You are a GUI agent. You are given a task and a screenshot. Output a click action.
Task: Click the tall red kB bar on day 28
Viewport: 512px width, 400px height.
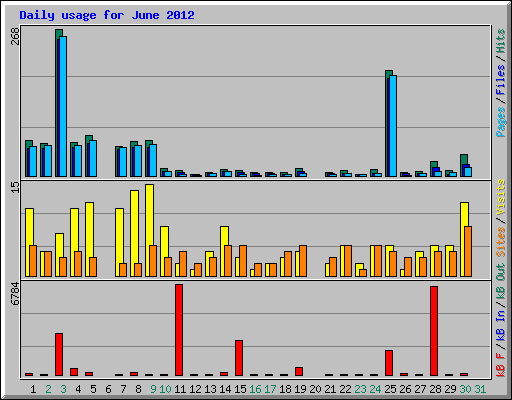click(x=434, y=331)
